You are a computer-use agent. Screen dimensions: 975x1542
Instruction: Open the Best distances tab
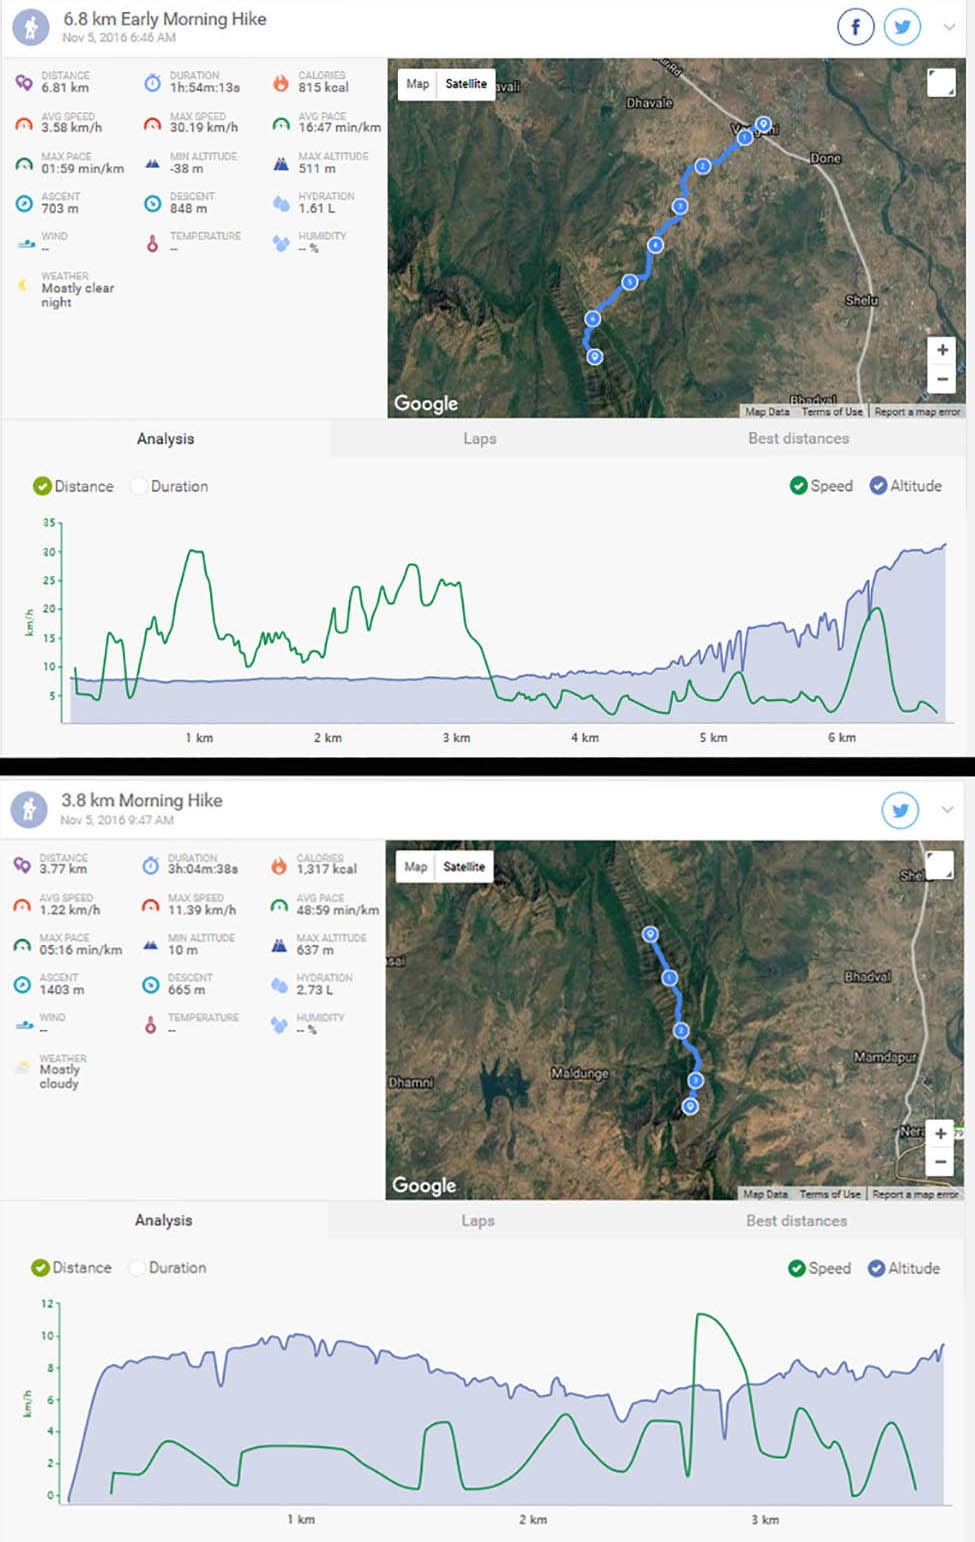798,438
